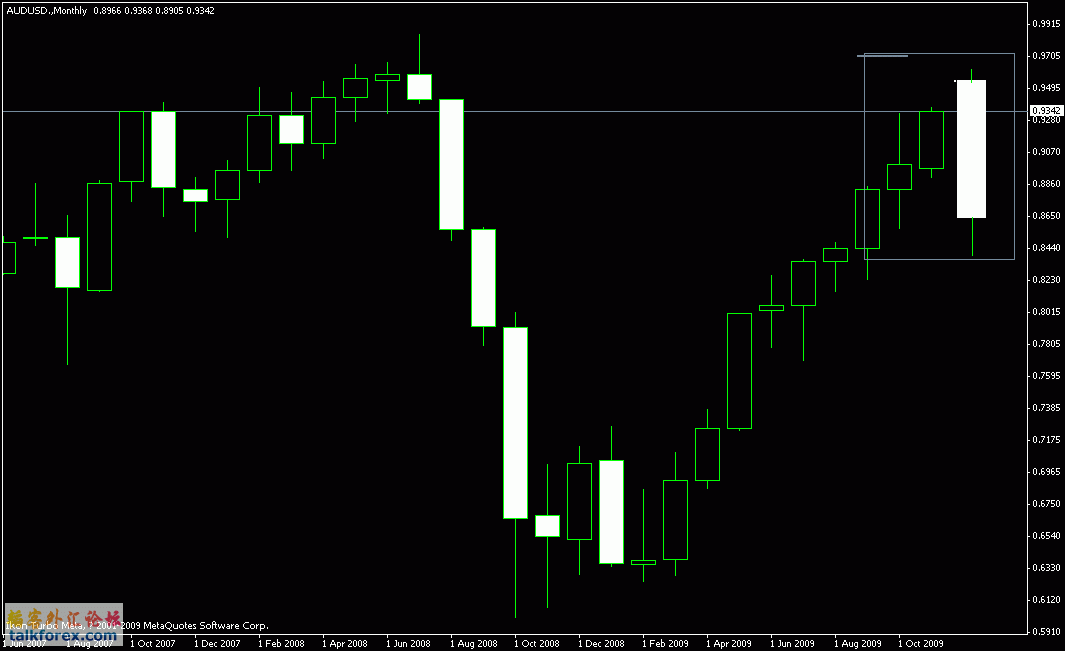Select the 1 Dec 2007 date label

(217, 644)
